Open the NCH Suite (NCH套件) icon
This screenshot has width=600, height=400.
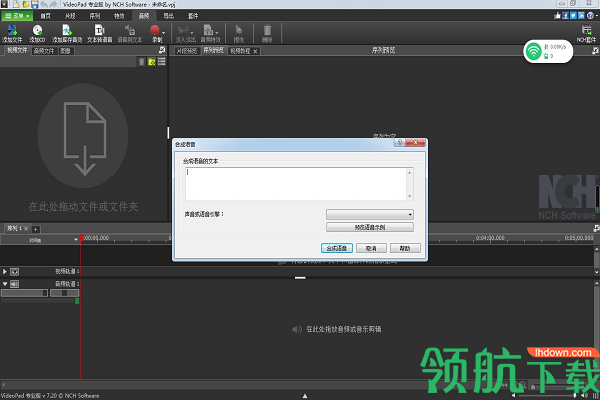click(x=586, y=30)
